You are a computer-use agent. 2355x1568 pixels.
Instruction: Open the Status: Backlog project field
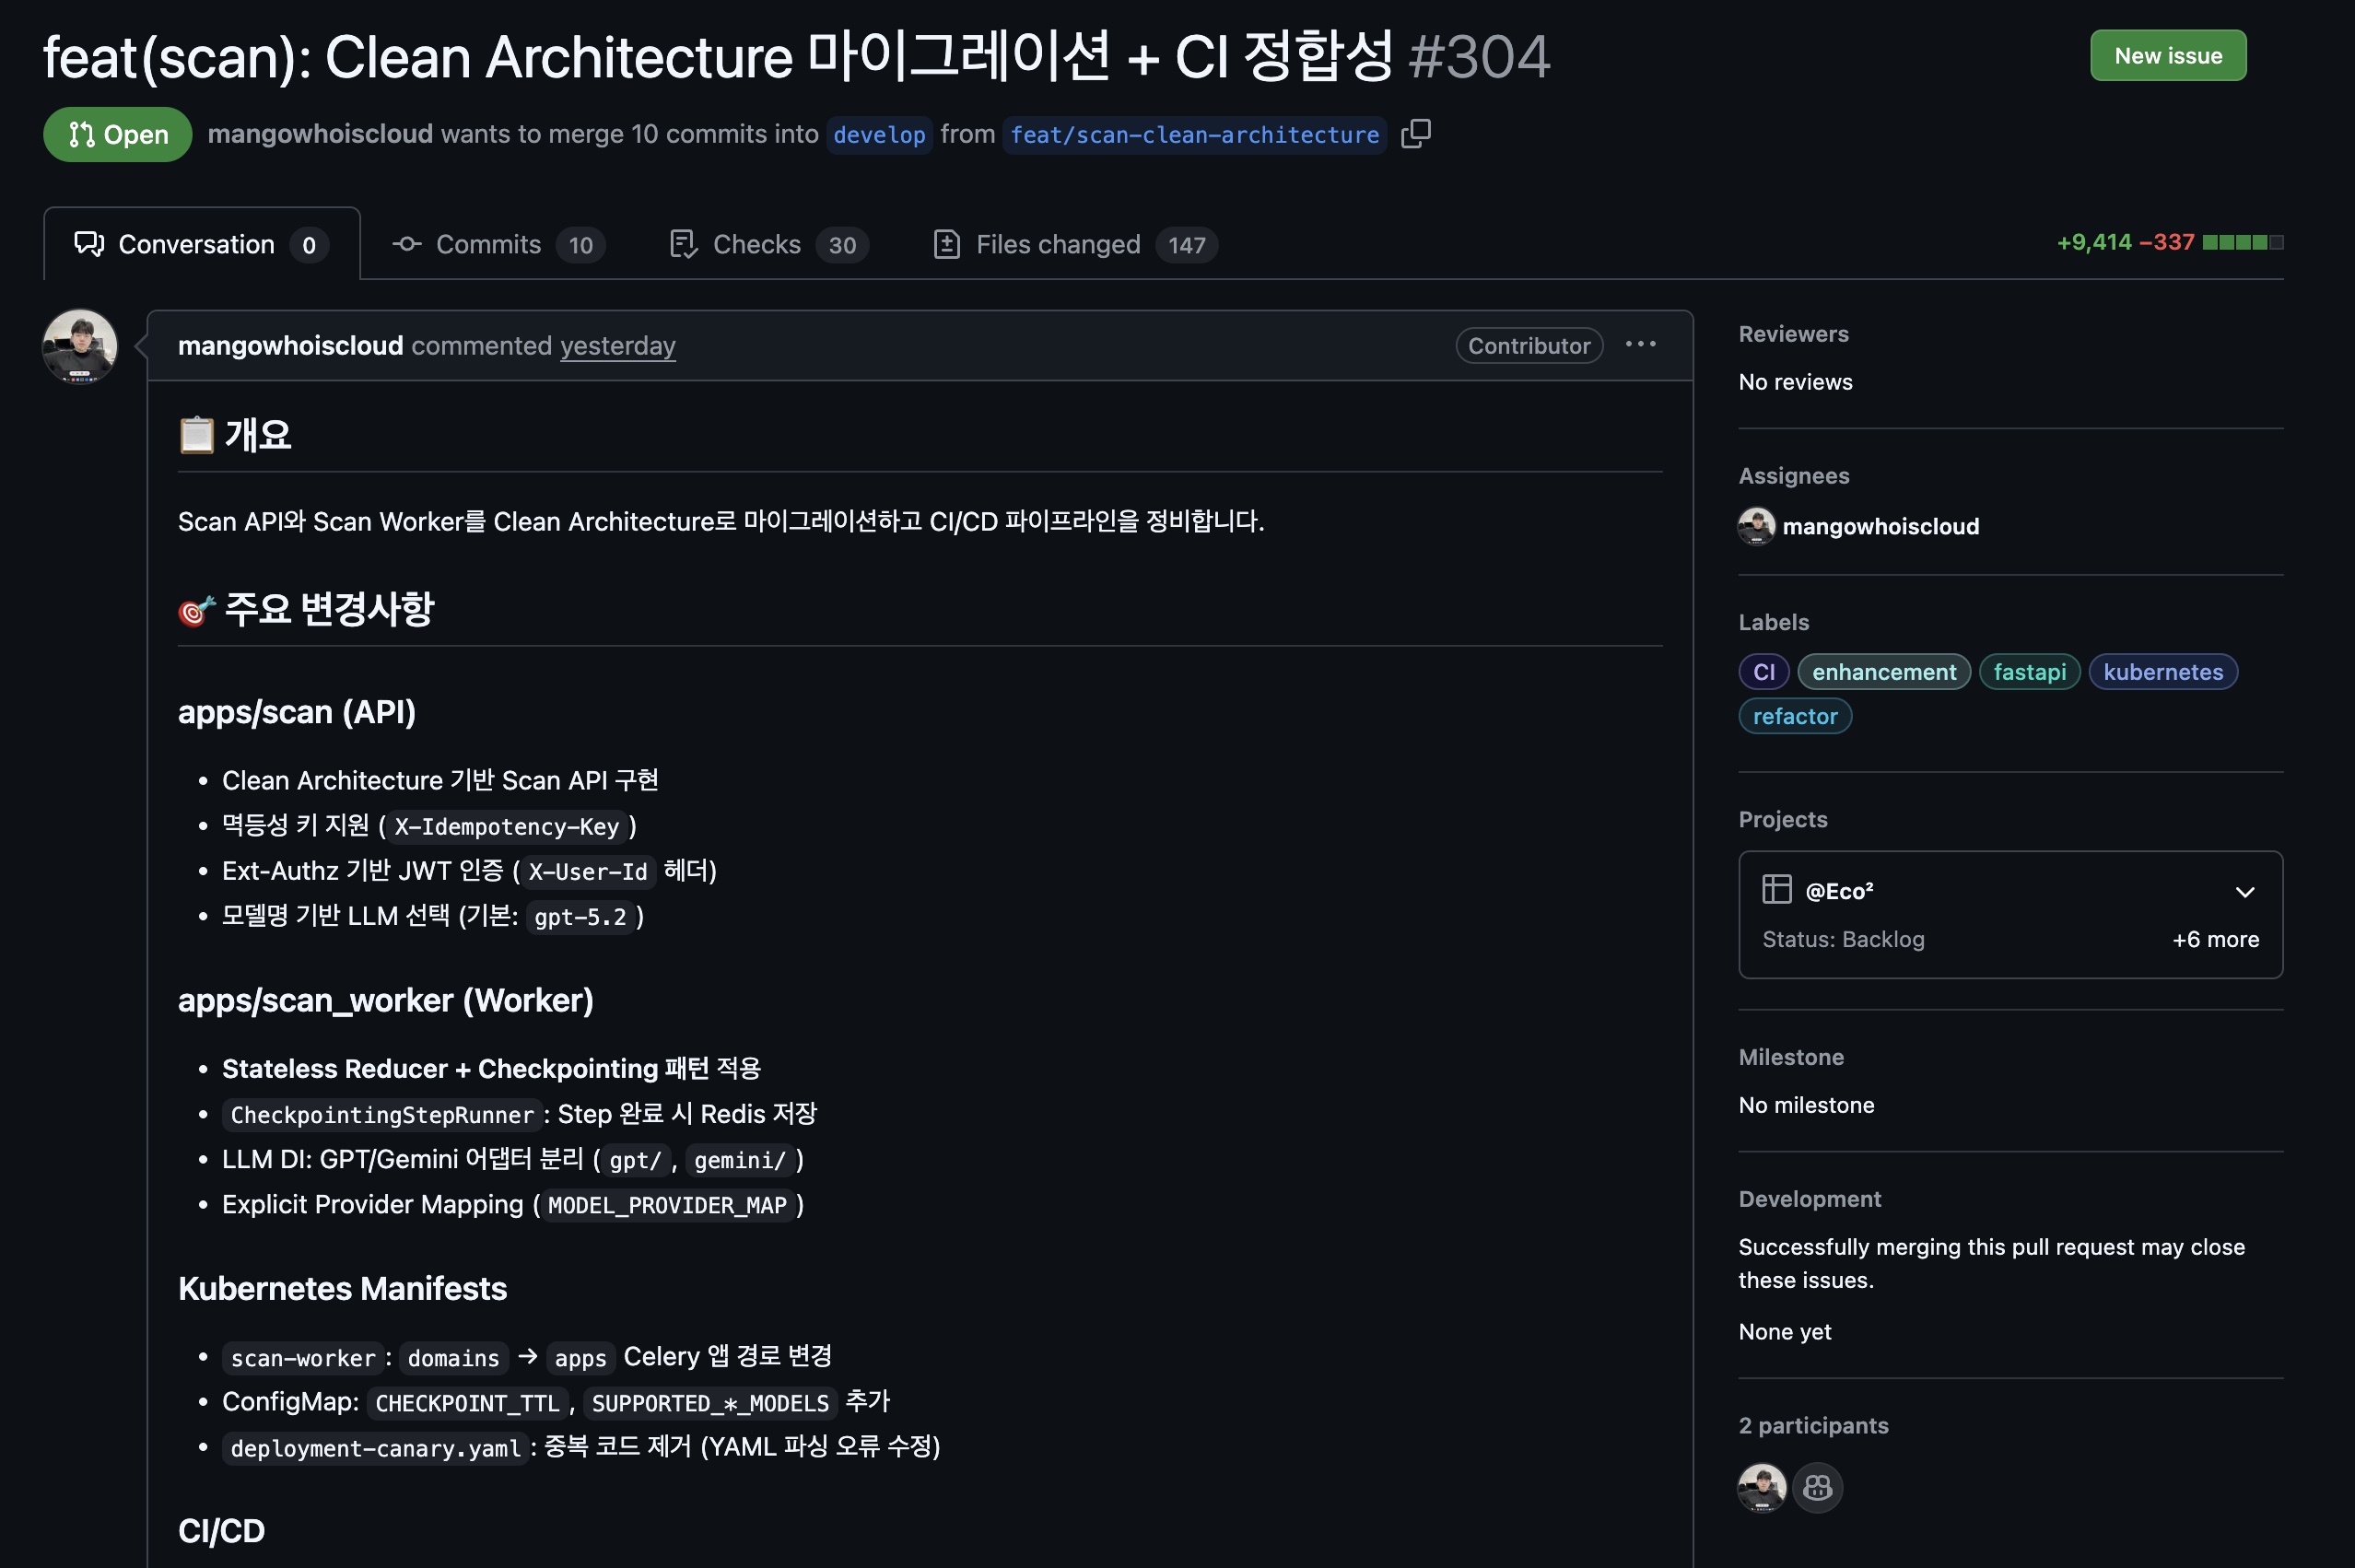coord(1842,940)
